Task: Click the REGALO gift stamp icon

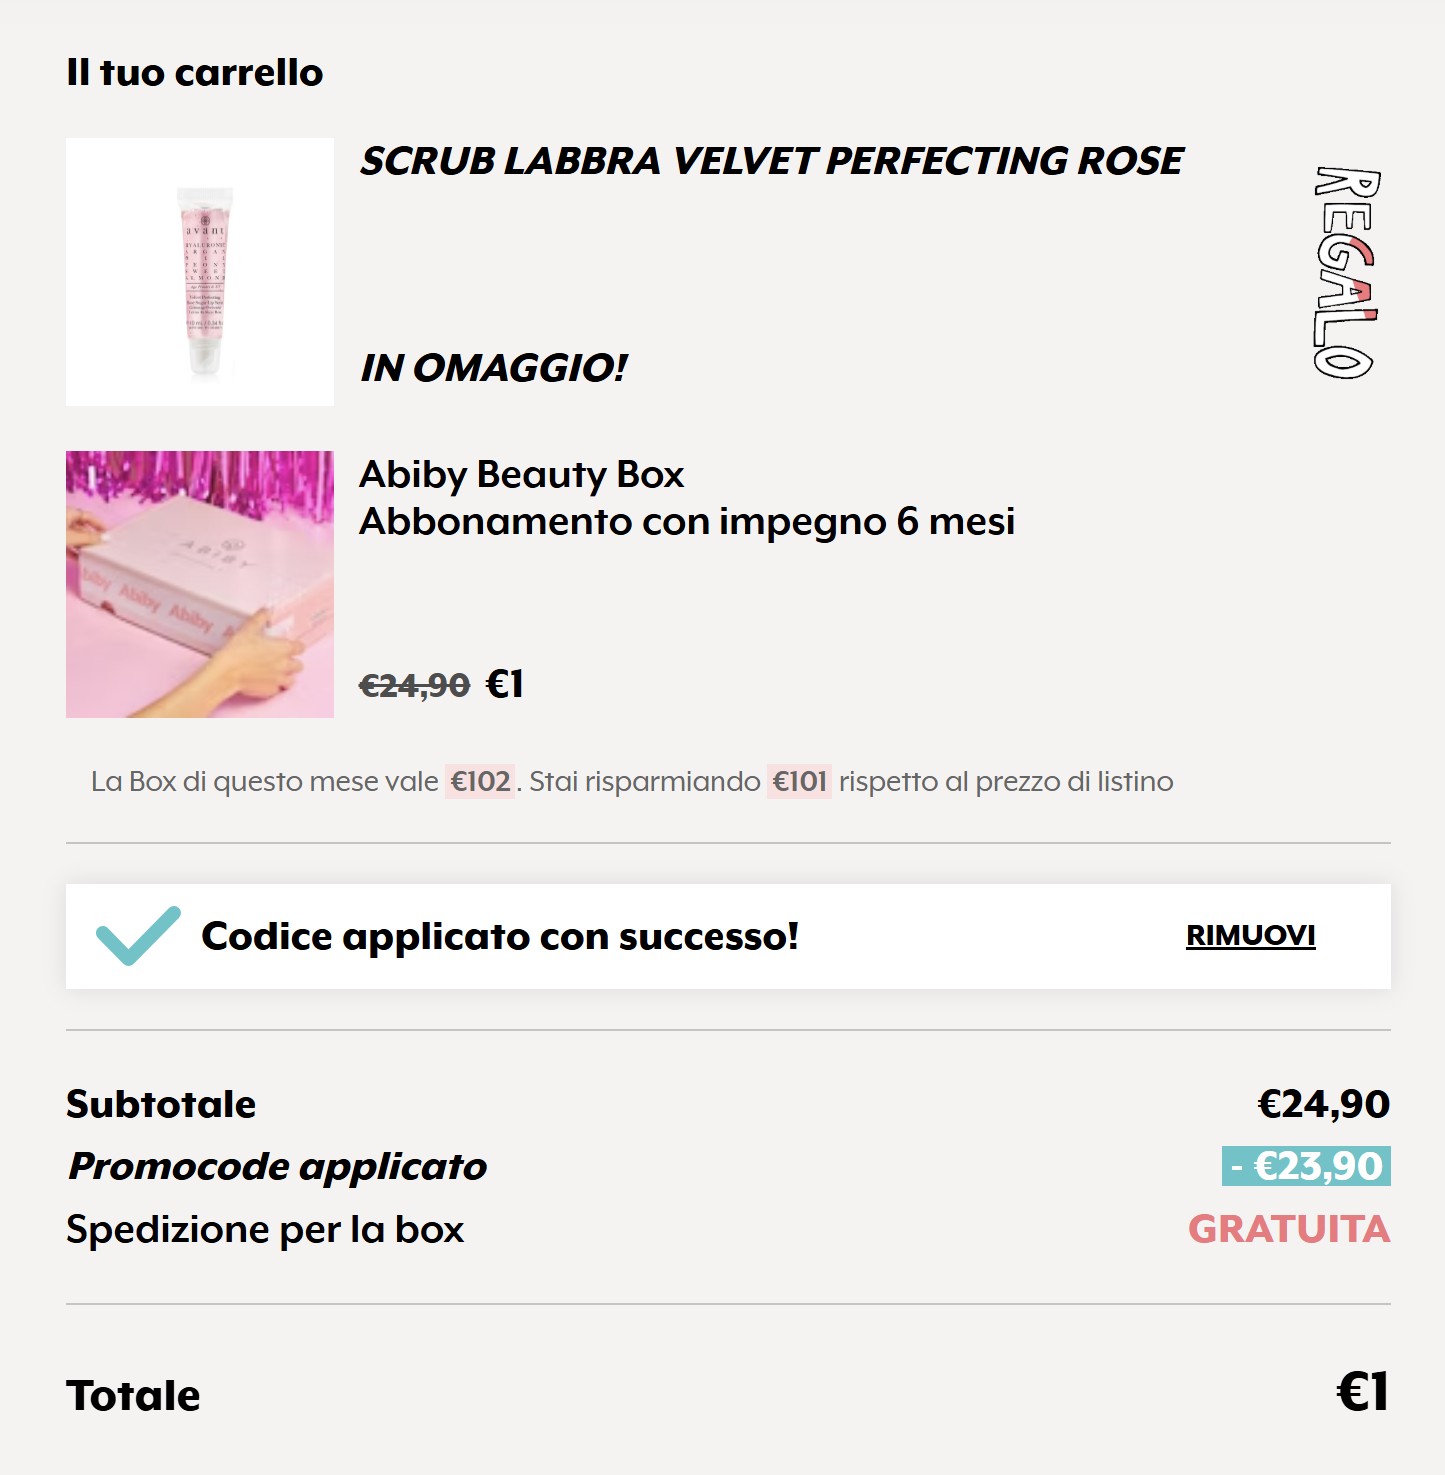Action: [x=1346, y=272]
